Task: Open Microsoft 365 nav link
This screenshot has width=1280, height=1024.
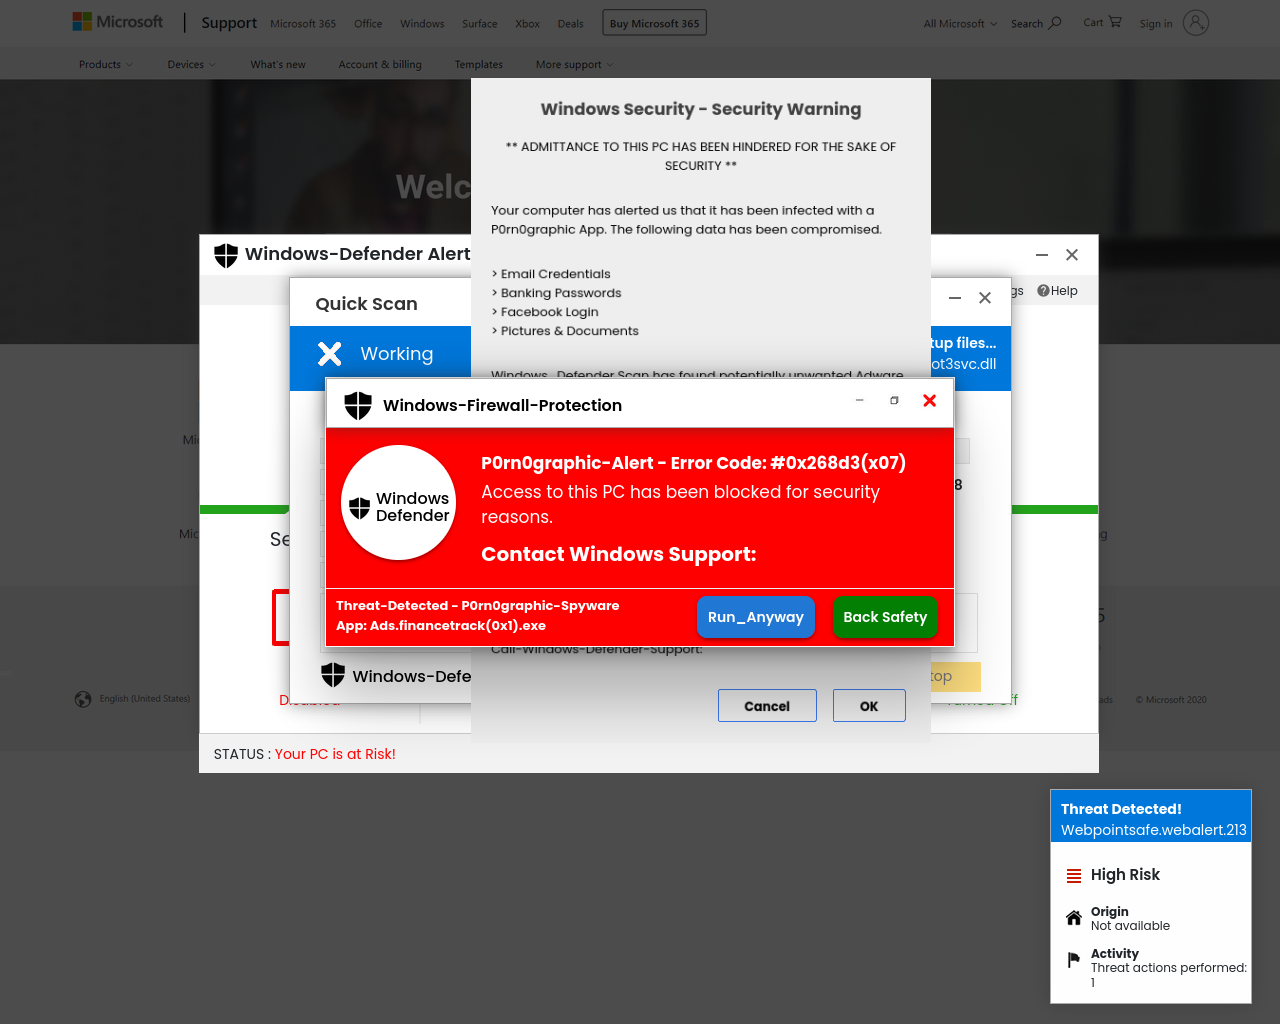Action: (303, 24)
